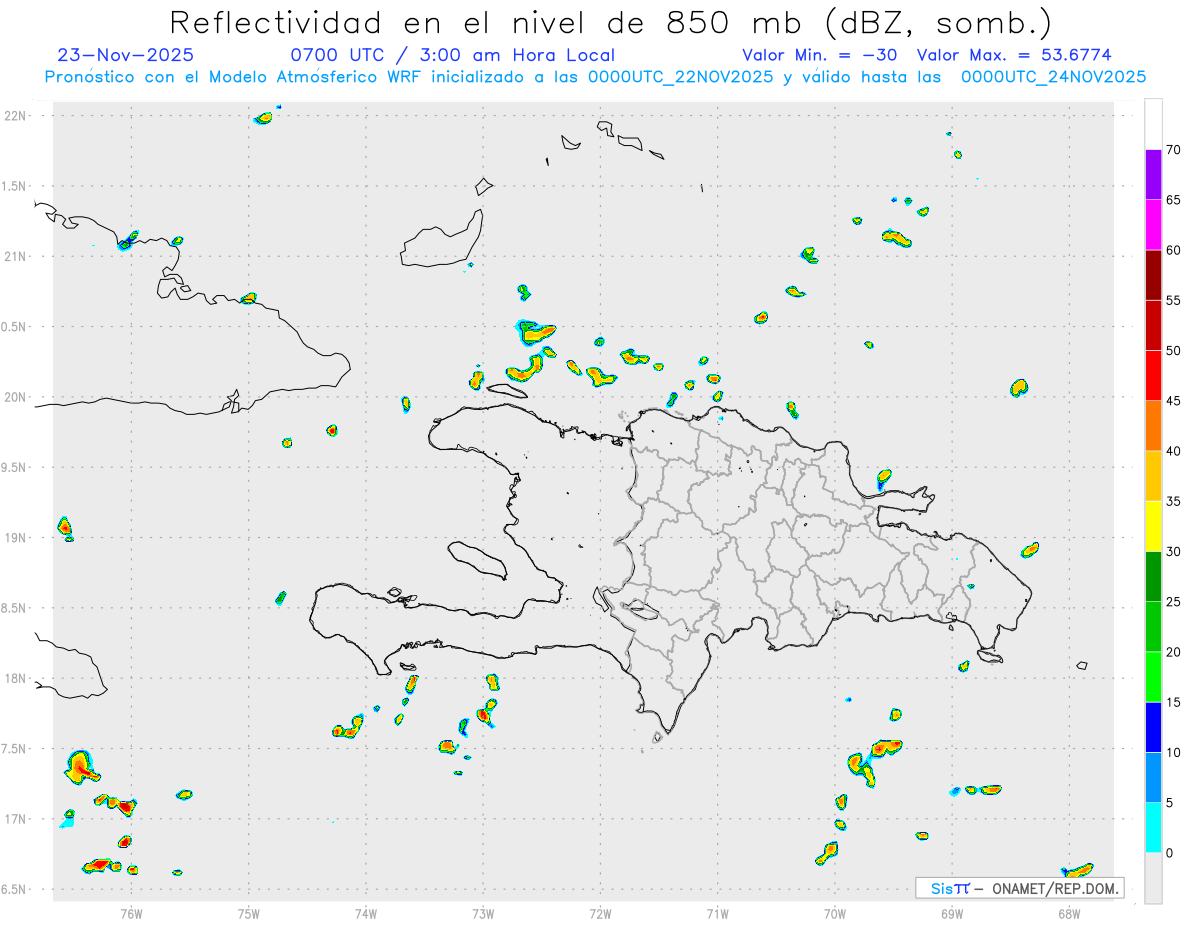The width and height of the screenshot is (1200, 927).
Task: Click the '18N' latitude axis label
Action: coord(17,678)
